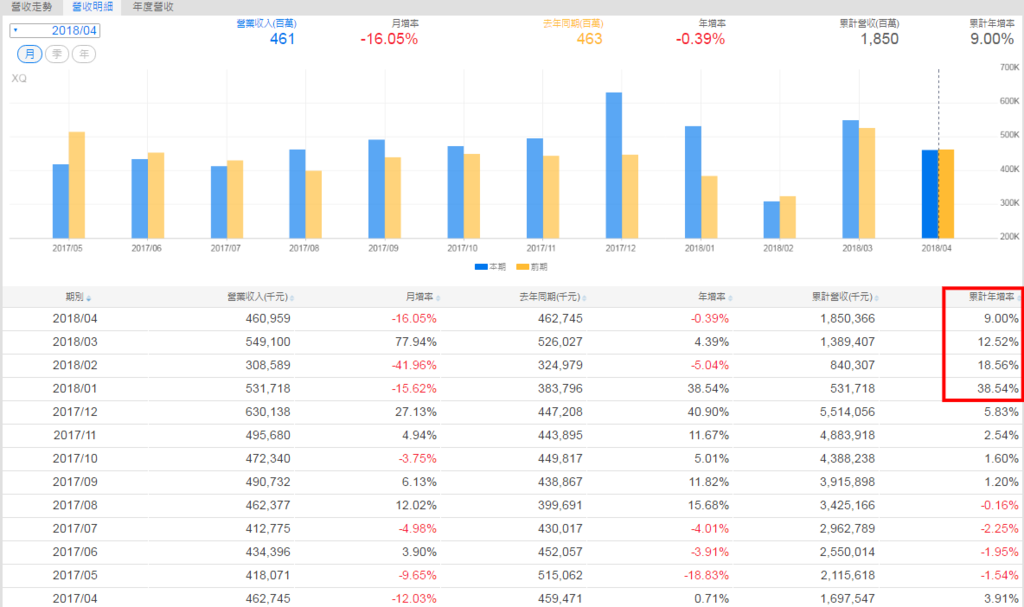Image resolution: width=1024 pixels, height=607 pixels.
Task: Click the 2018/04 row period cell
Action: [74, 319]
